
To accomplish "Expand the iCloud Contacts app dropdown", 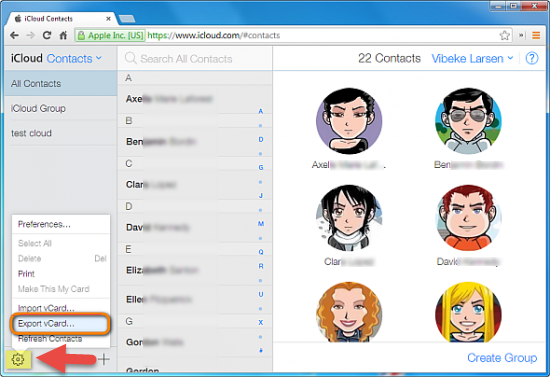I will pyautogui.click(x=74, y=58).
